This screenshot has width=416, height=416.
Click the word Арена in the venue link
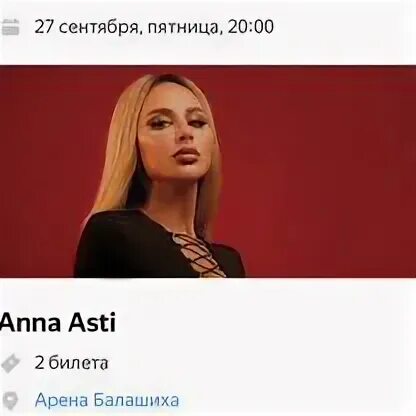(62, 400)
